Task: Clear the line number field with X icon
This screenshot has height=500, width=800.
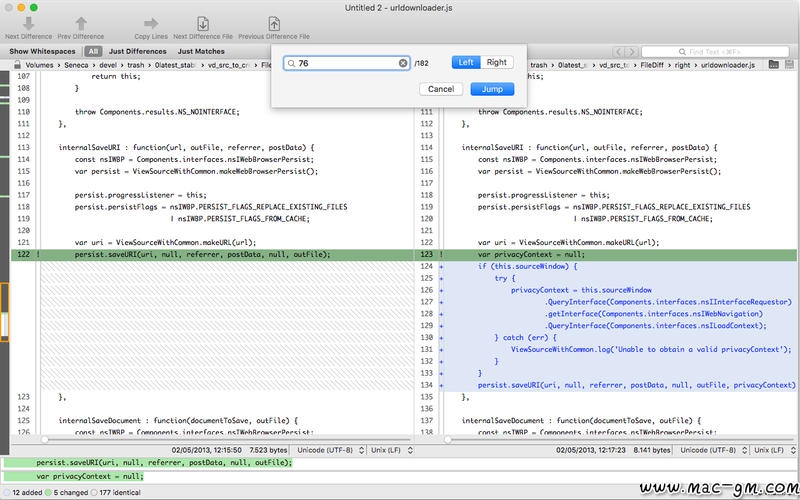Action: pos(404,63)
